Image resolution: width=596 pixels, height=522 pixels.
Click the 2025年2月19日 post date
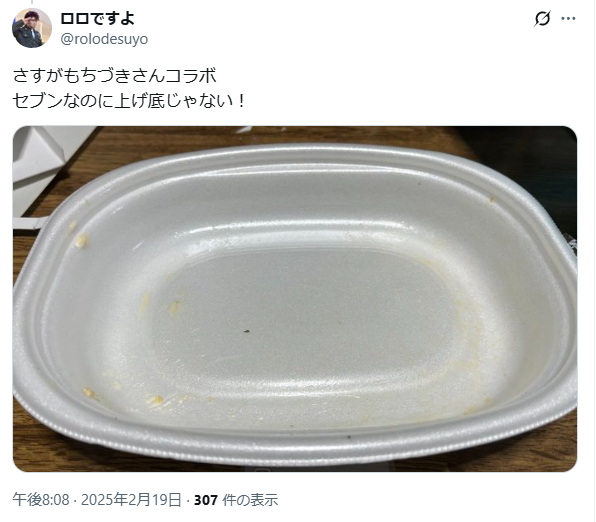tap(131, 500)
